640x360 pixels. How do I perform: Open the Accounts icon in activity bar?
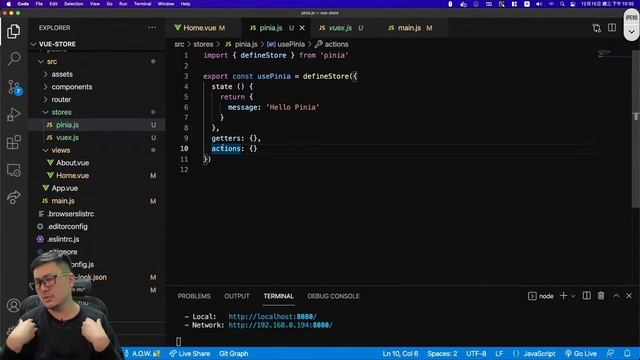(x=13, y=305)
